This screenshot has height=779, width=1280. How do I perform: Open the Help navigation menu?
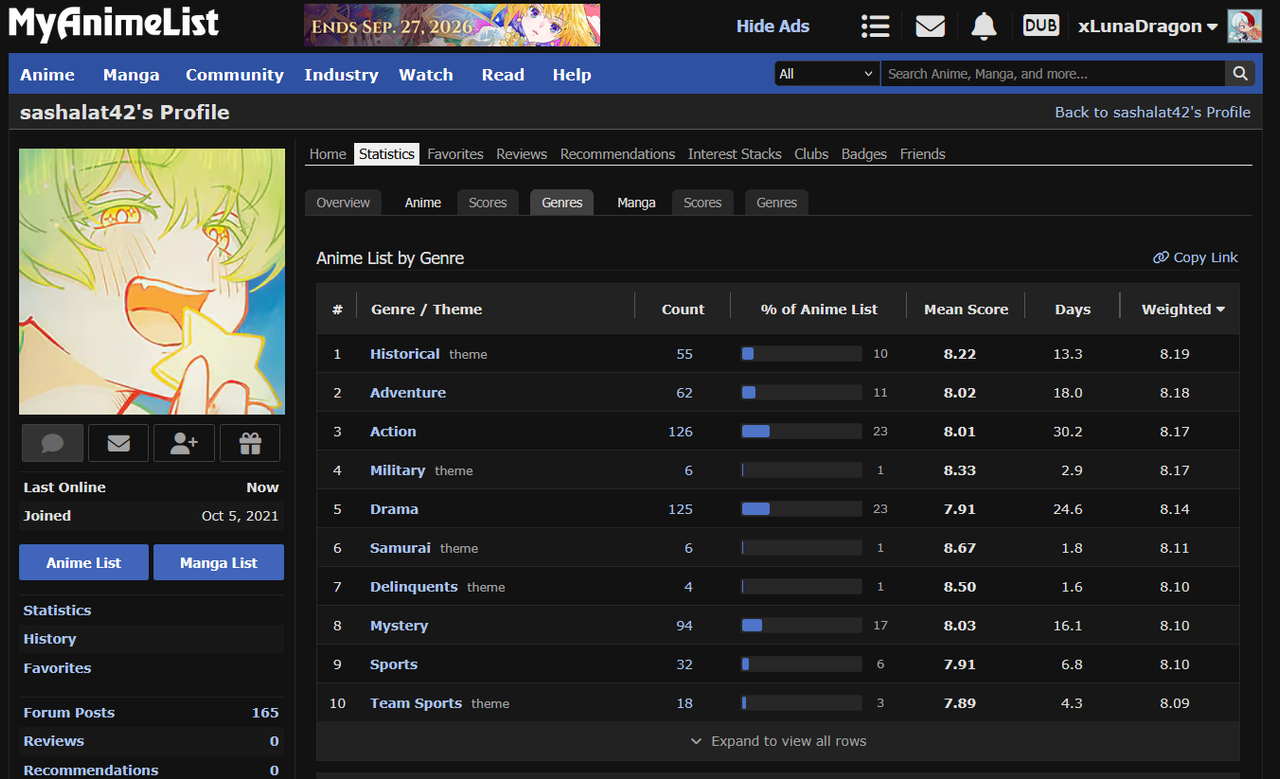tap(572, 75)
